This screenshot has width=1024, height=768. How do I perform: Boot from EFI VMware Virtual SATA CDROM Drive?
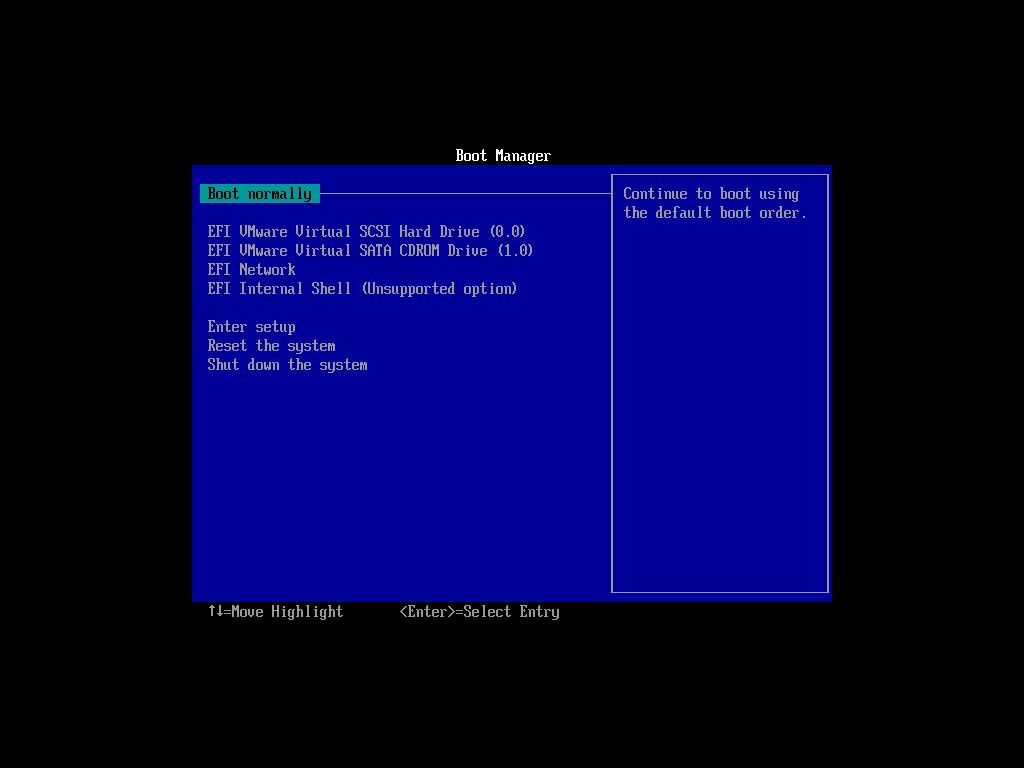click(370, 251)
